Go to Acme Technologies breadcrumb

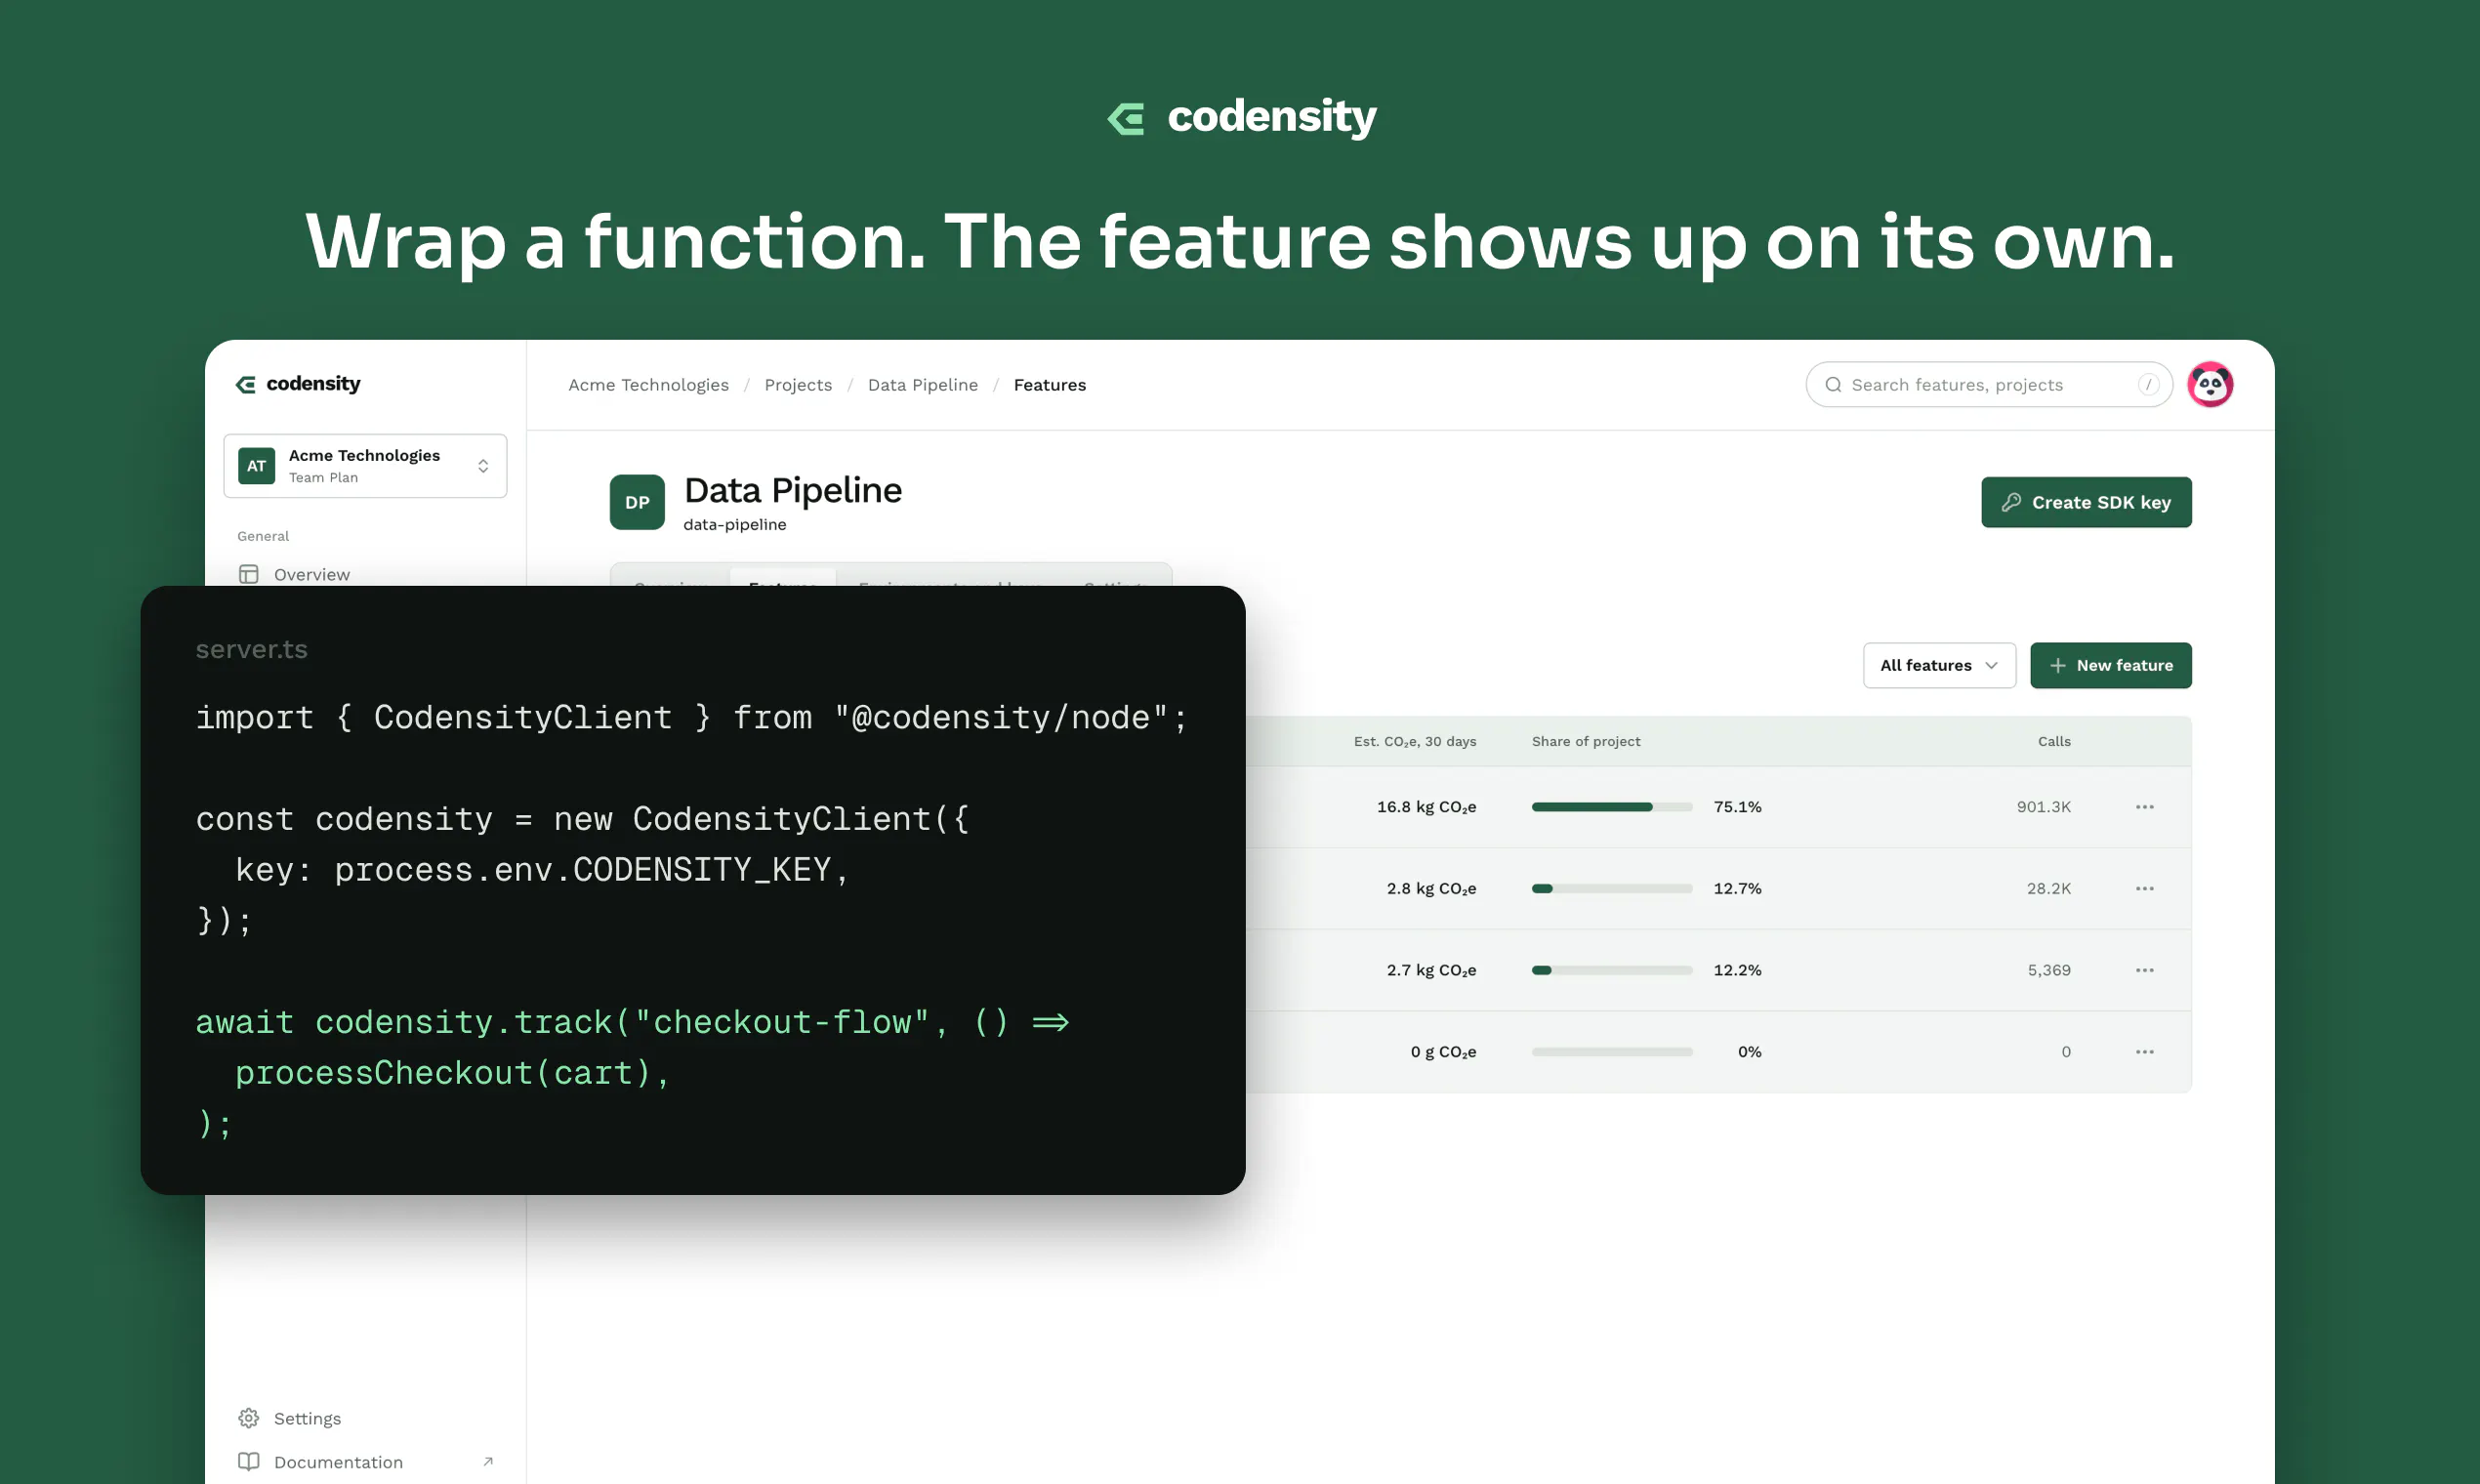tap(648, 385)
